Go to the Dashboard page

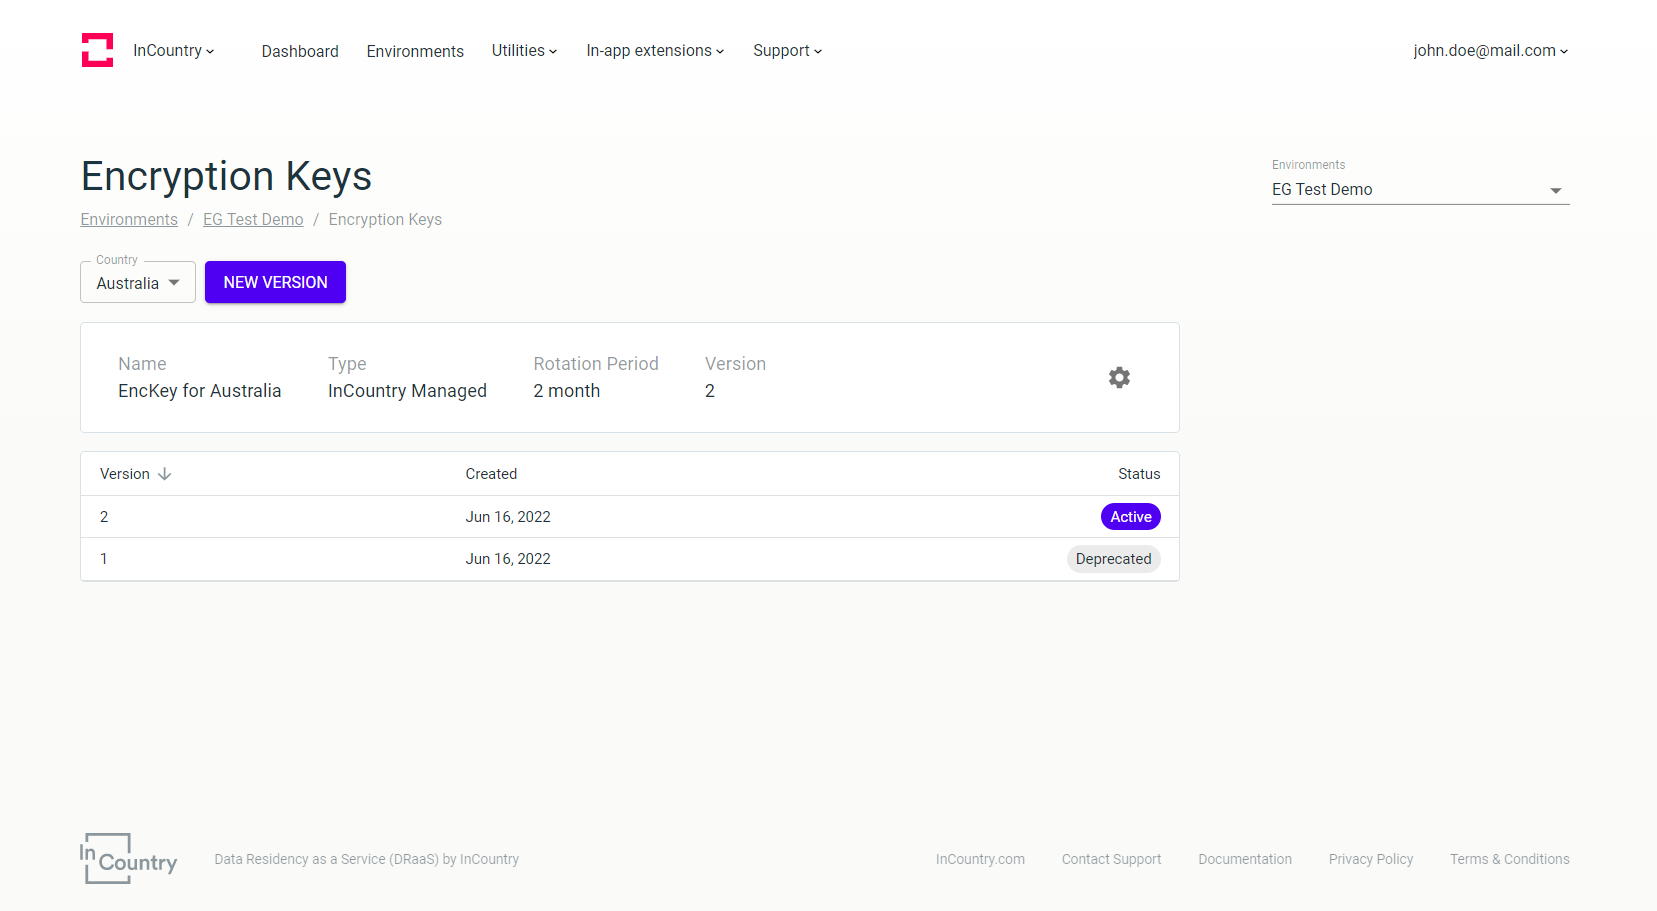[300, 51]
